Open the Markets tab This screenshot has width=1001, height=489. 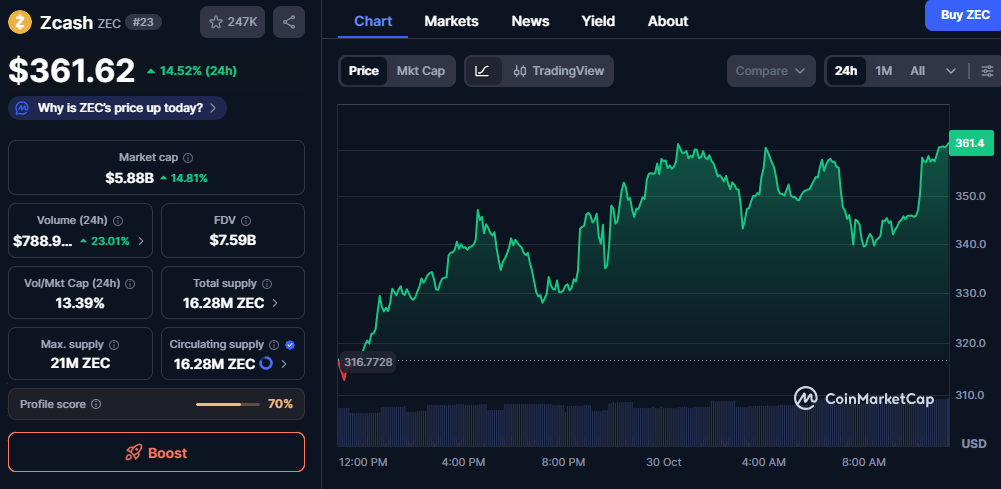pyautogui.click(x=451, y=21)
